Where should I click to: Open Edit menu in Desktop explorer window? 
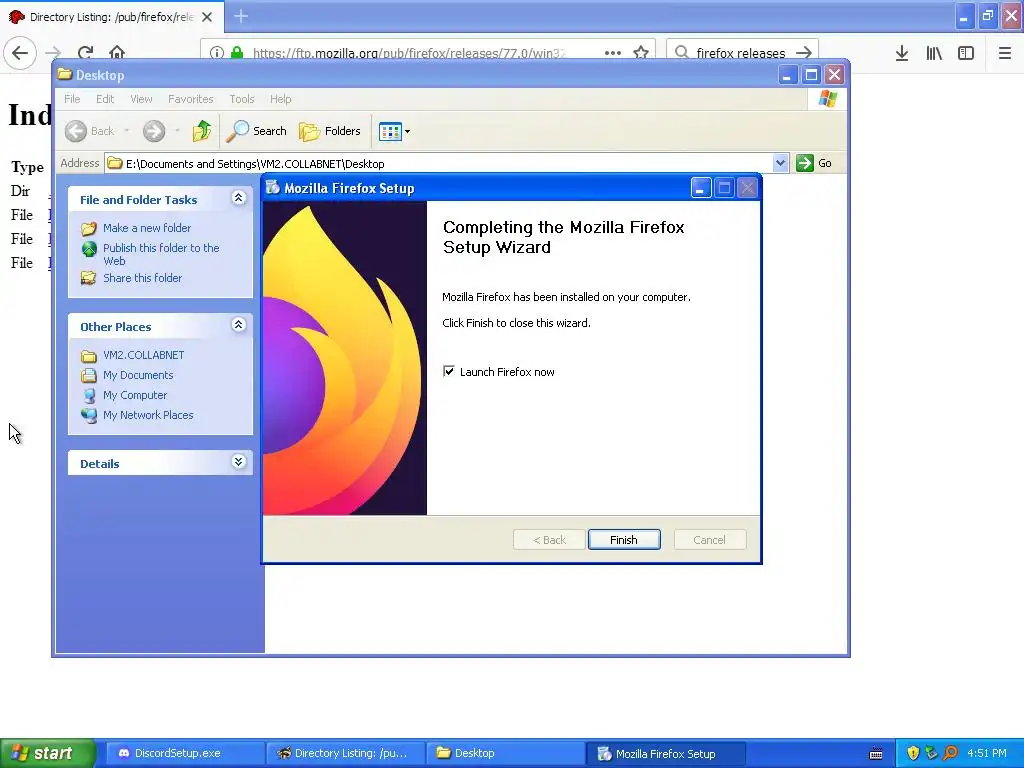tap(104, 99)
